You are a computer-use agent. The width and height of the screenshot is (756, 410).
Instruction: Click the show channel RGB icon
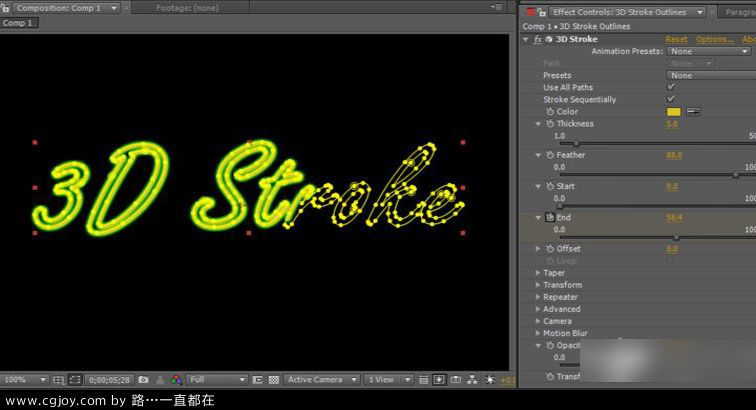(x=176, y=380)
